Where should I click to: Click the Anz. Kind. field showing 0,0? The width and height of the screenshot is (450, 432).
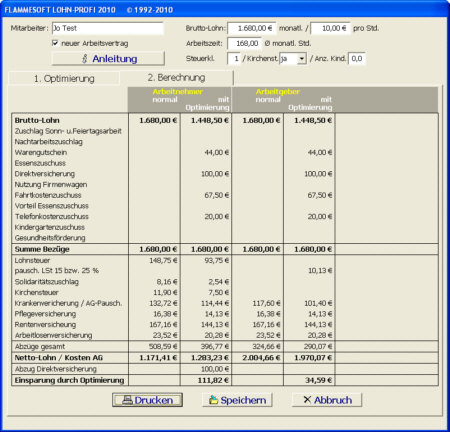coord(357,59)
